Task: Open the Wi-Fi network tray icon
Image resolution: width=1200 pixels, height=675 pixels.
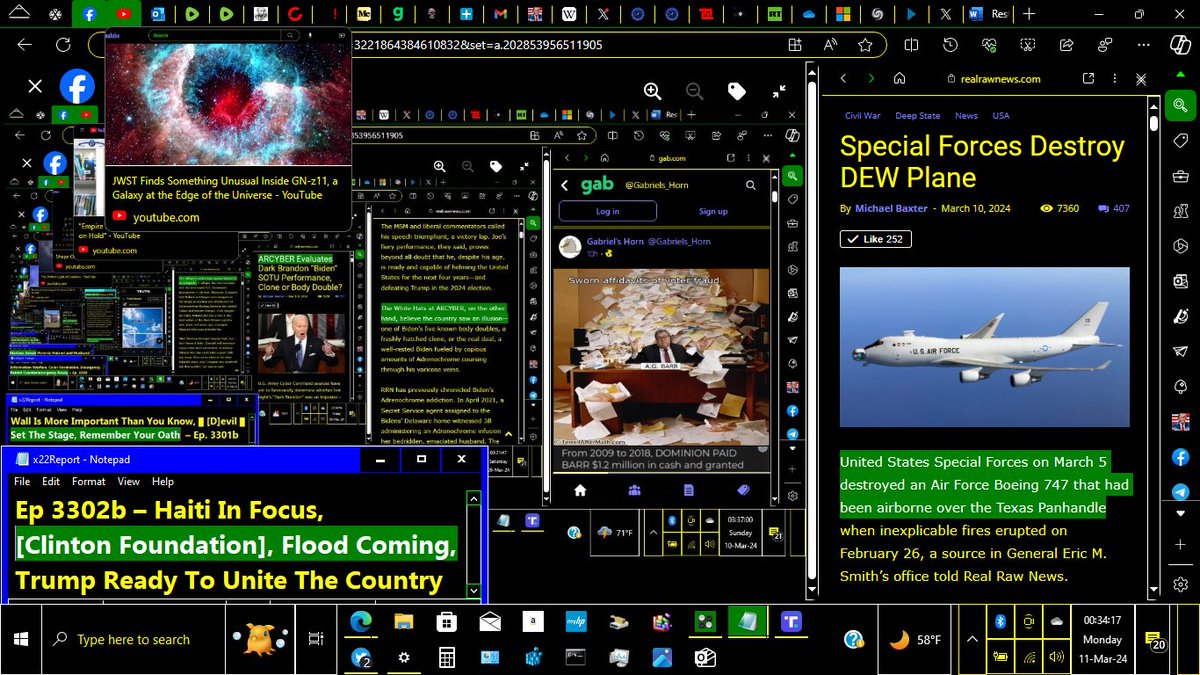Action: 1028,657
